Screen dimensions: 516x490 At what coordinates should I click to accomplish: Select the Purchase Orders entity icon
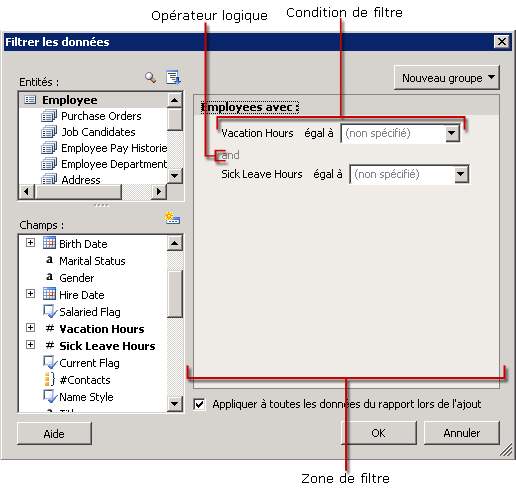click(x=49, y=116)
